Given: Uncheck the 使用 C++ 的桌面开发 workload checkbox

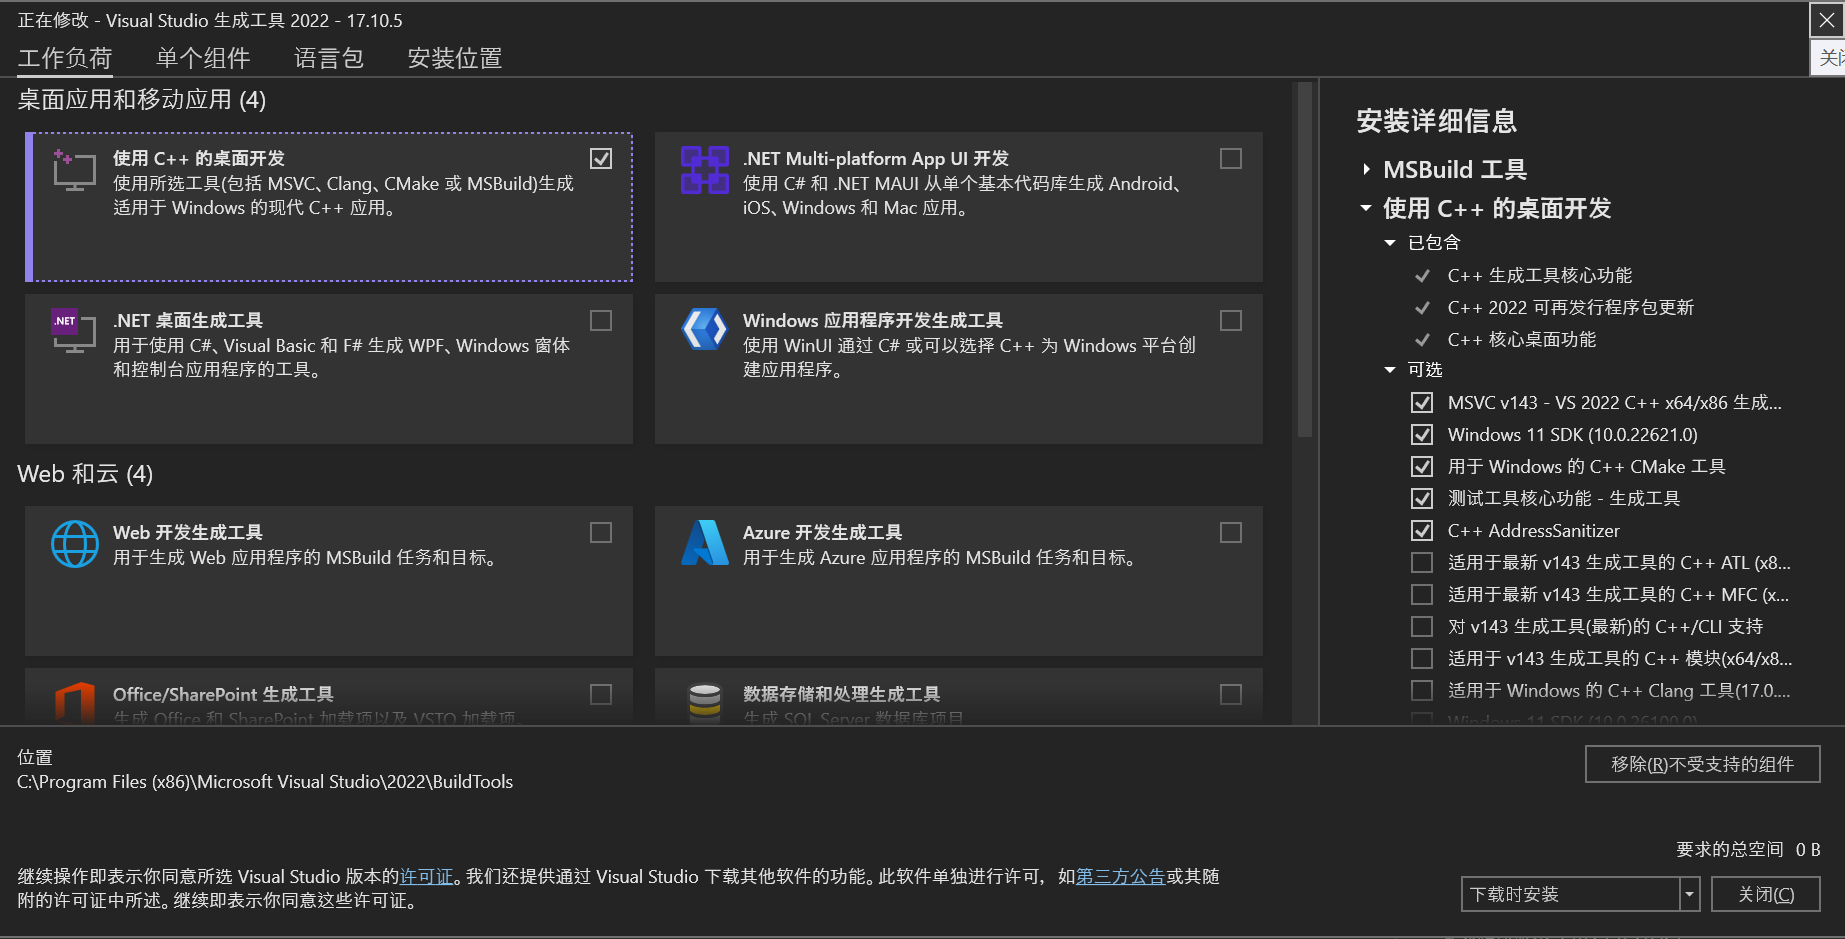Looking at the screenshot, I should click(x=601, y=159).
